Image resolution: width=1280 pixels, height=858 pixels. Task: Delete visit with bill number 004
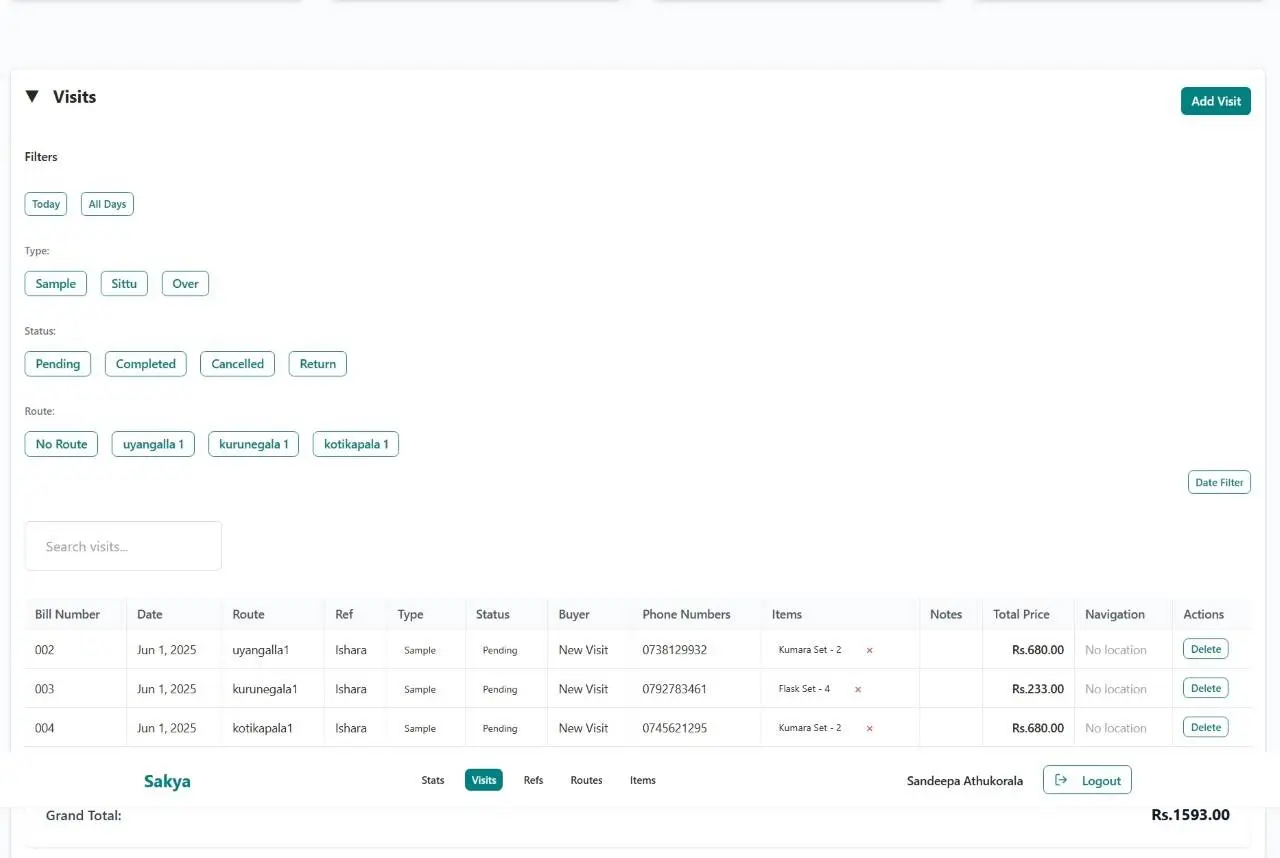(1206, 727)
